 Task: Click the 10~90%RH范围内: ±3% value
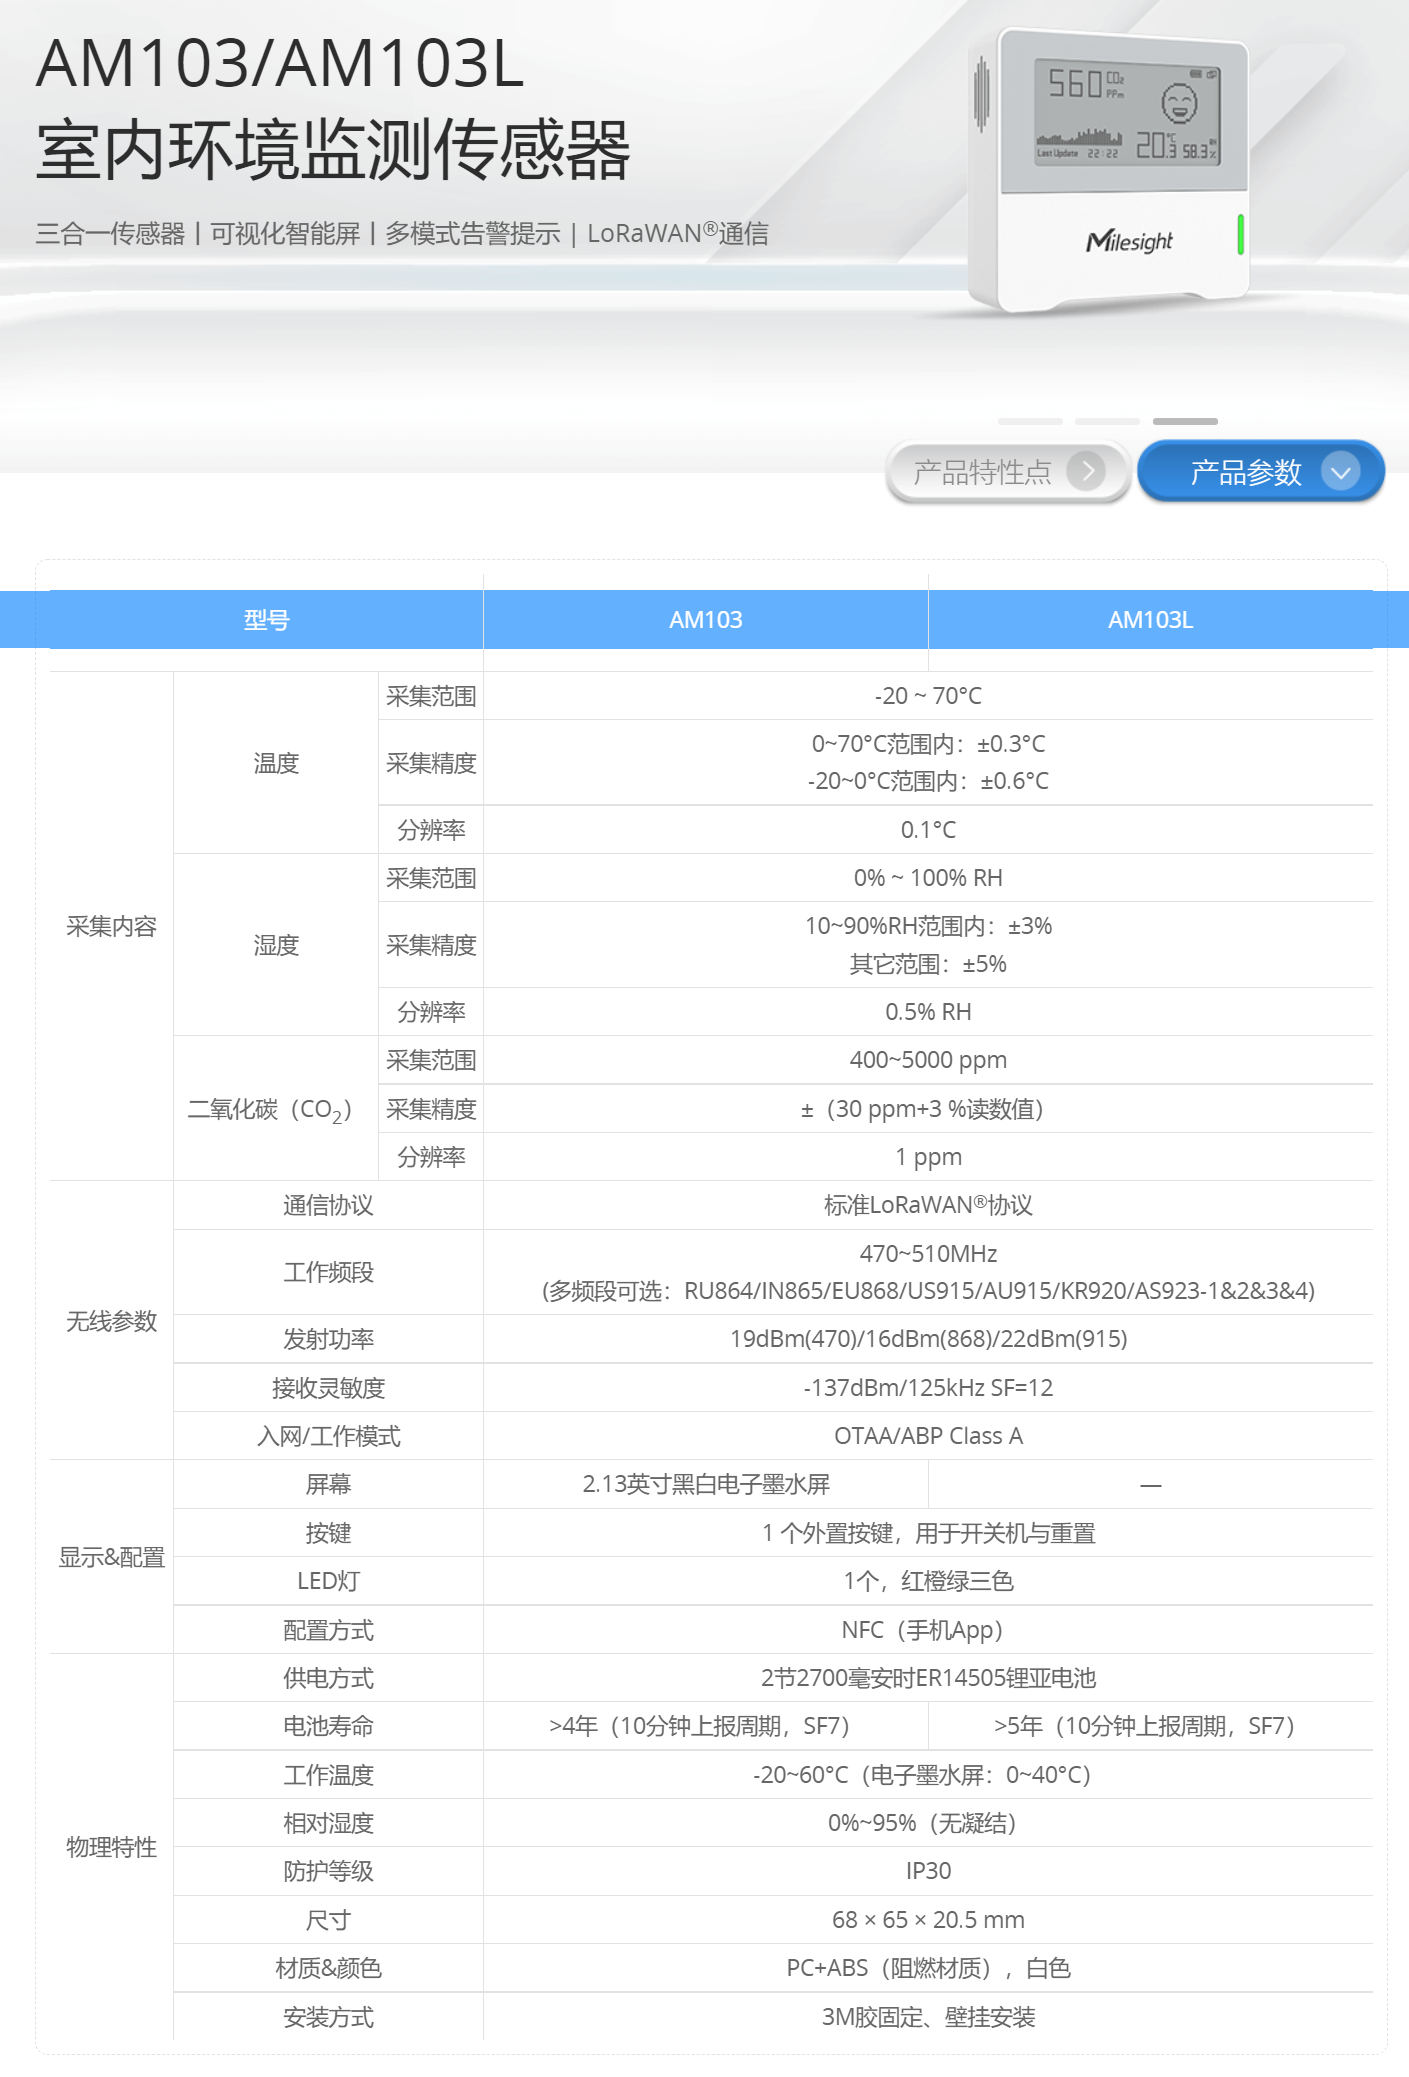tap(928, 926)
